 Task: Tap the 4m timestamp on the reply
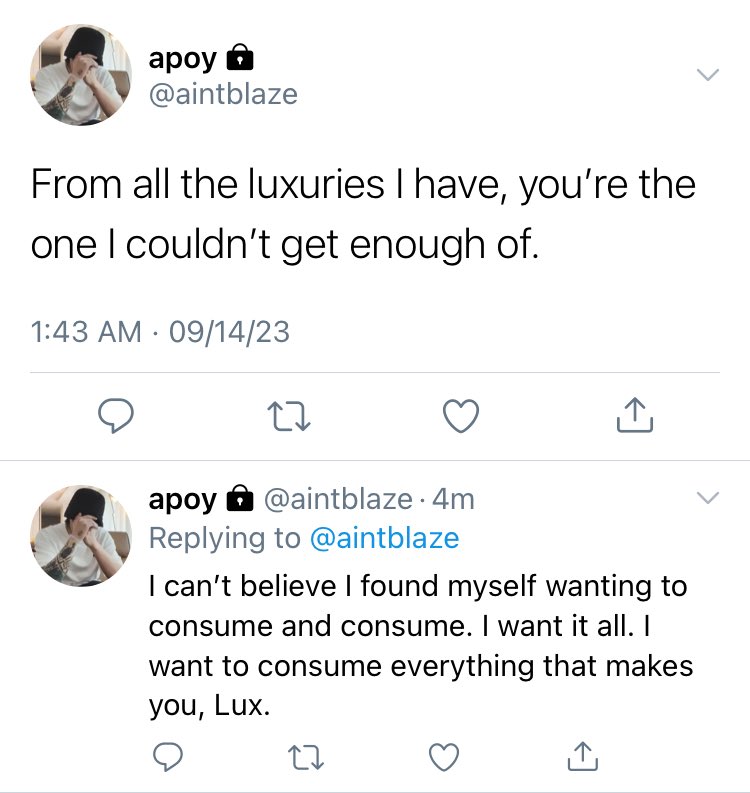454,499
